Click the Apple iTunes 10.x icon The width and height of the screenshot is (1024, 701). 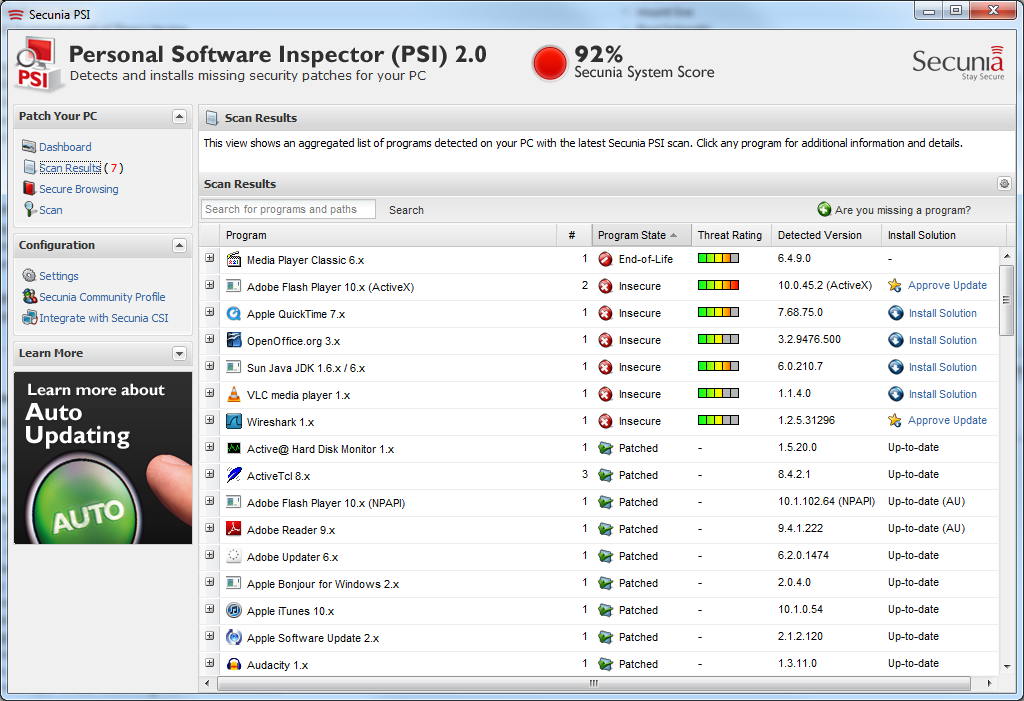pos(234,610)
